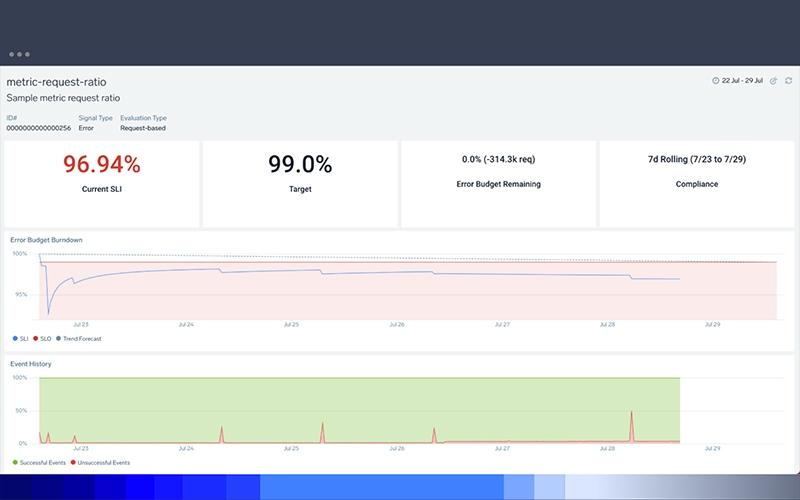This screenshot has height=500, width=800.
Task: Click the Sample metric request ratio subtitle
Action: tap(63, 98)
